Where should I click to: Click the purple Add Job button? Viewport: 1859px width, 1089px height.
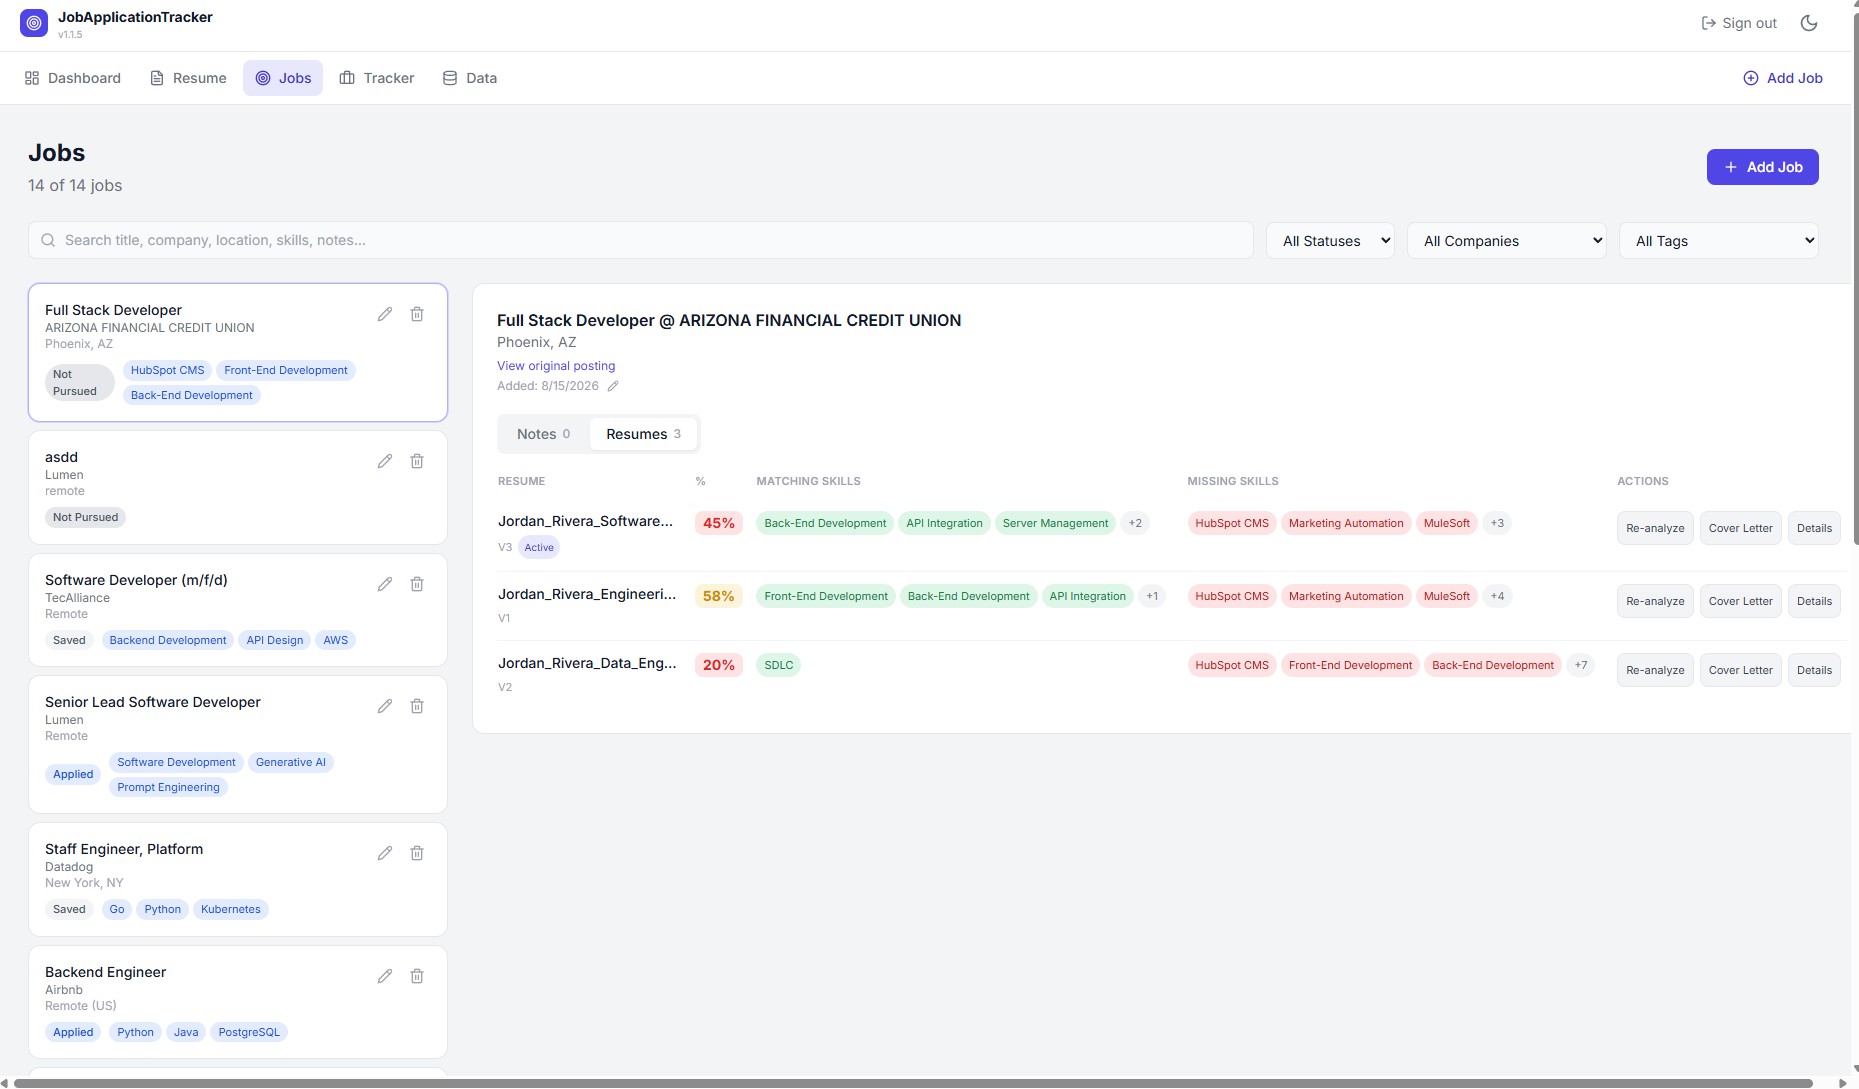tap(1763, 167)
